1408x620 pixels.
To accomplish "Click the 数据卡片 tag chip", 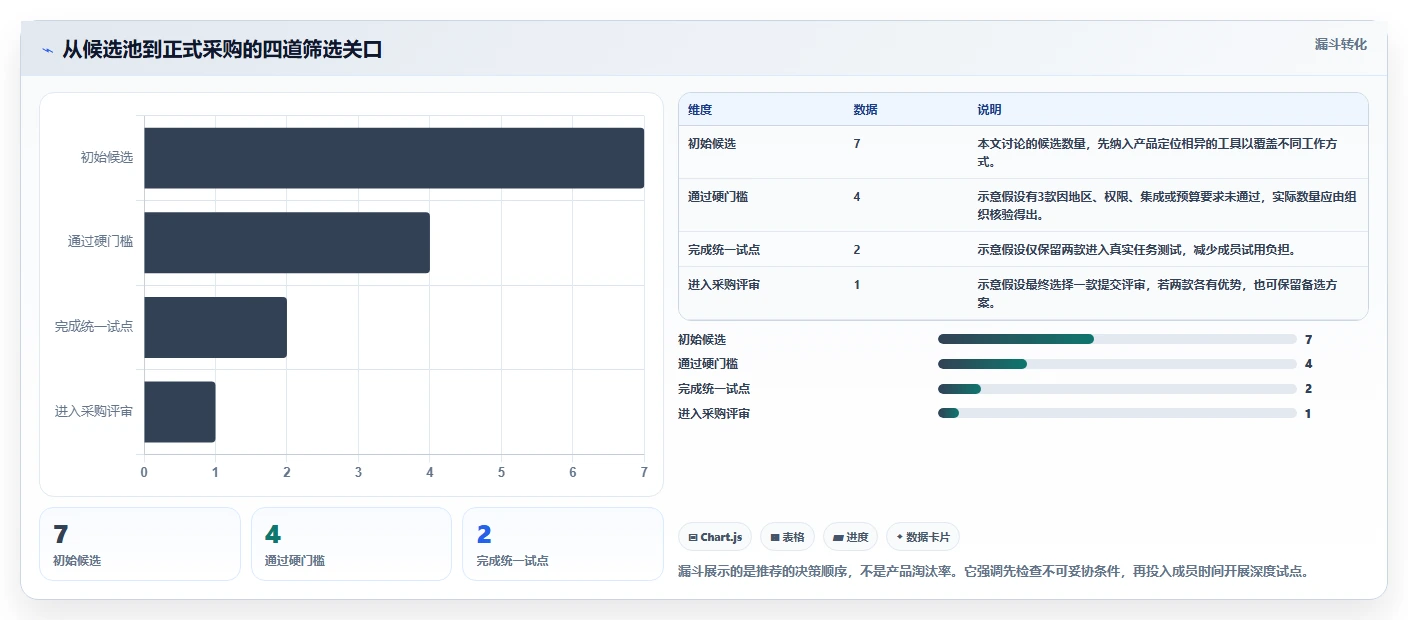I will (923, 537).
